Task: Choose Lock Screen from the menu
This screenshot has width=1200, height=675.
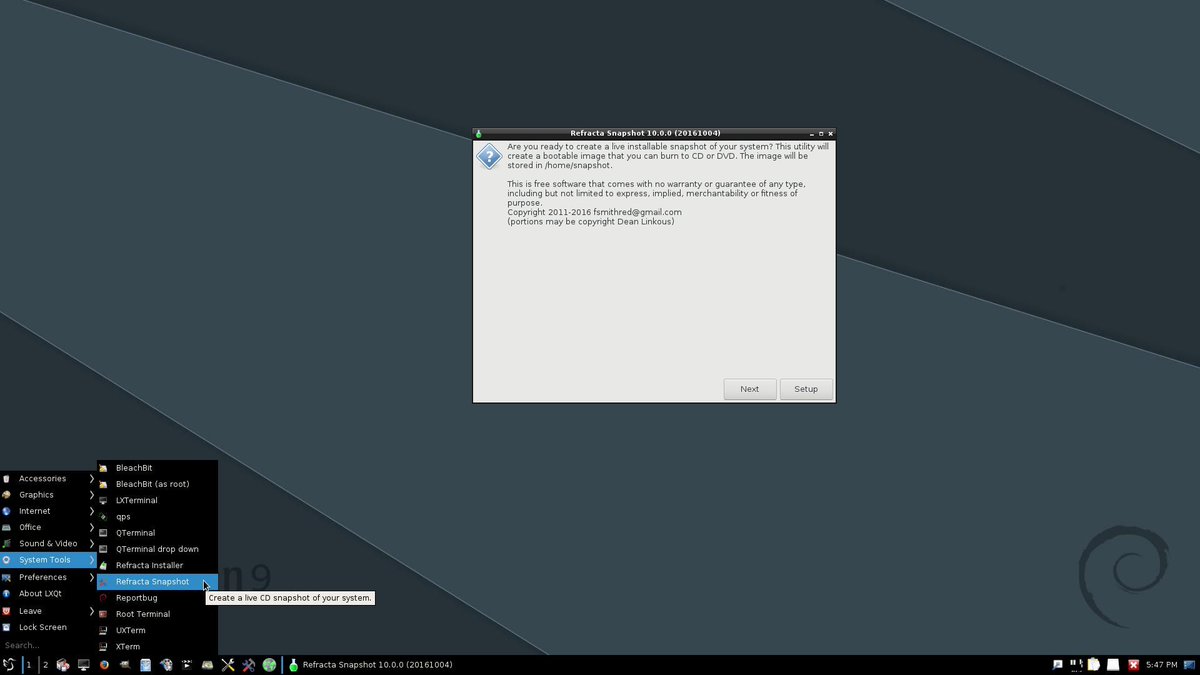Action: (48, 627)
